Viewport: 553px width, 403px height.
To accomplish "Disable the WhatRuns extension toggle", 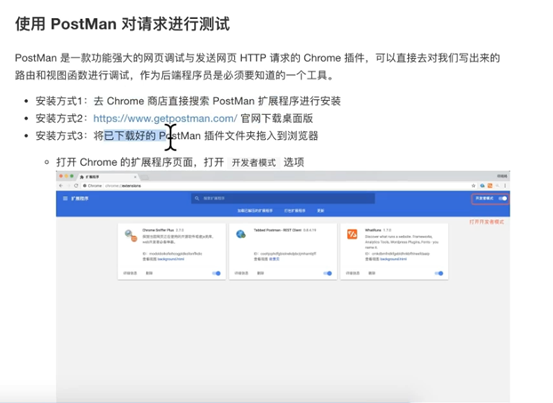I will 439,273.
